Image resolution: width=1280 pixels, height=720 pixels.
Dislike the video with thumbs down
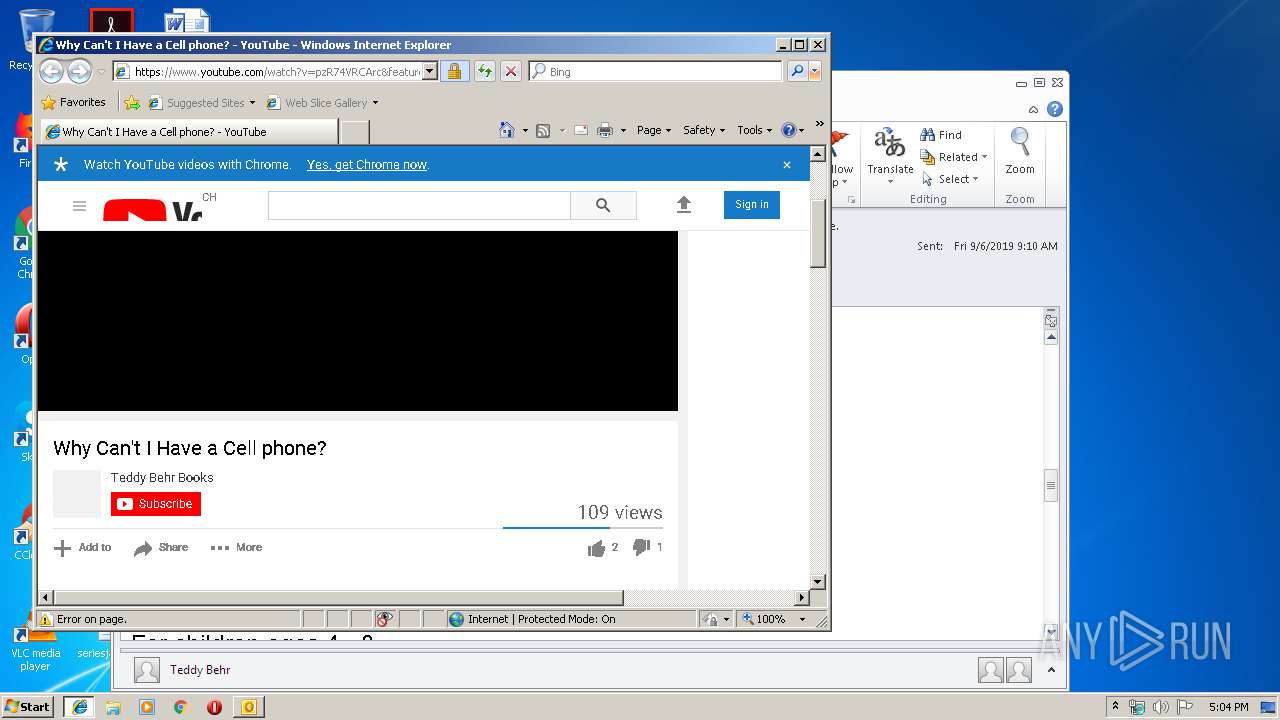pos(642,547)
